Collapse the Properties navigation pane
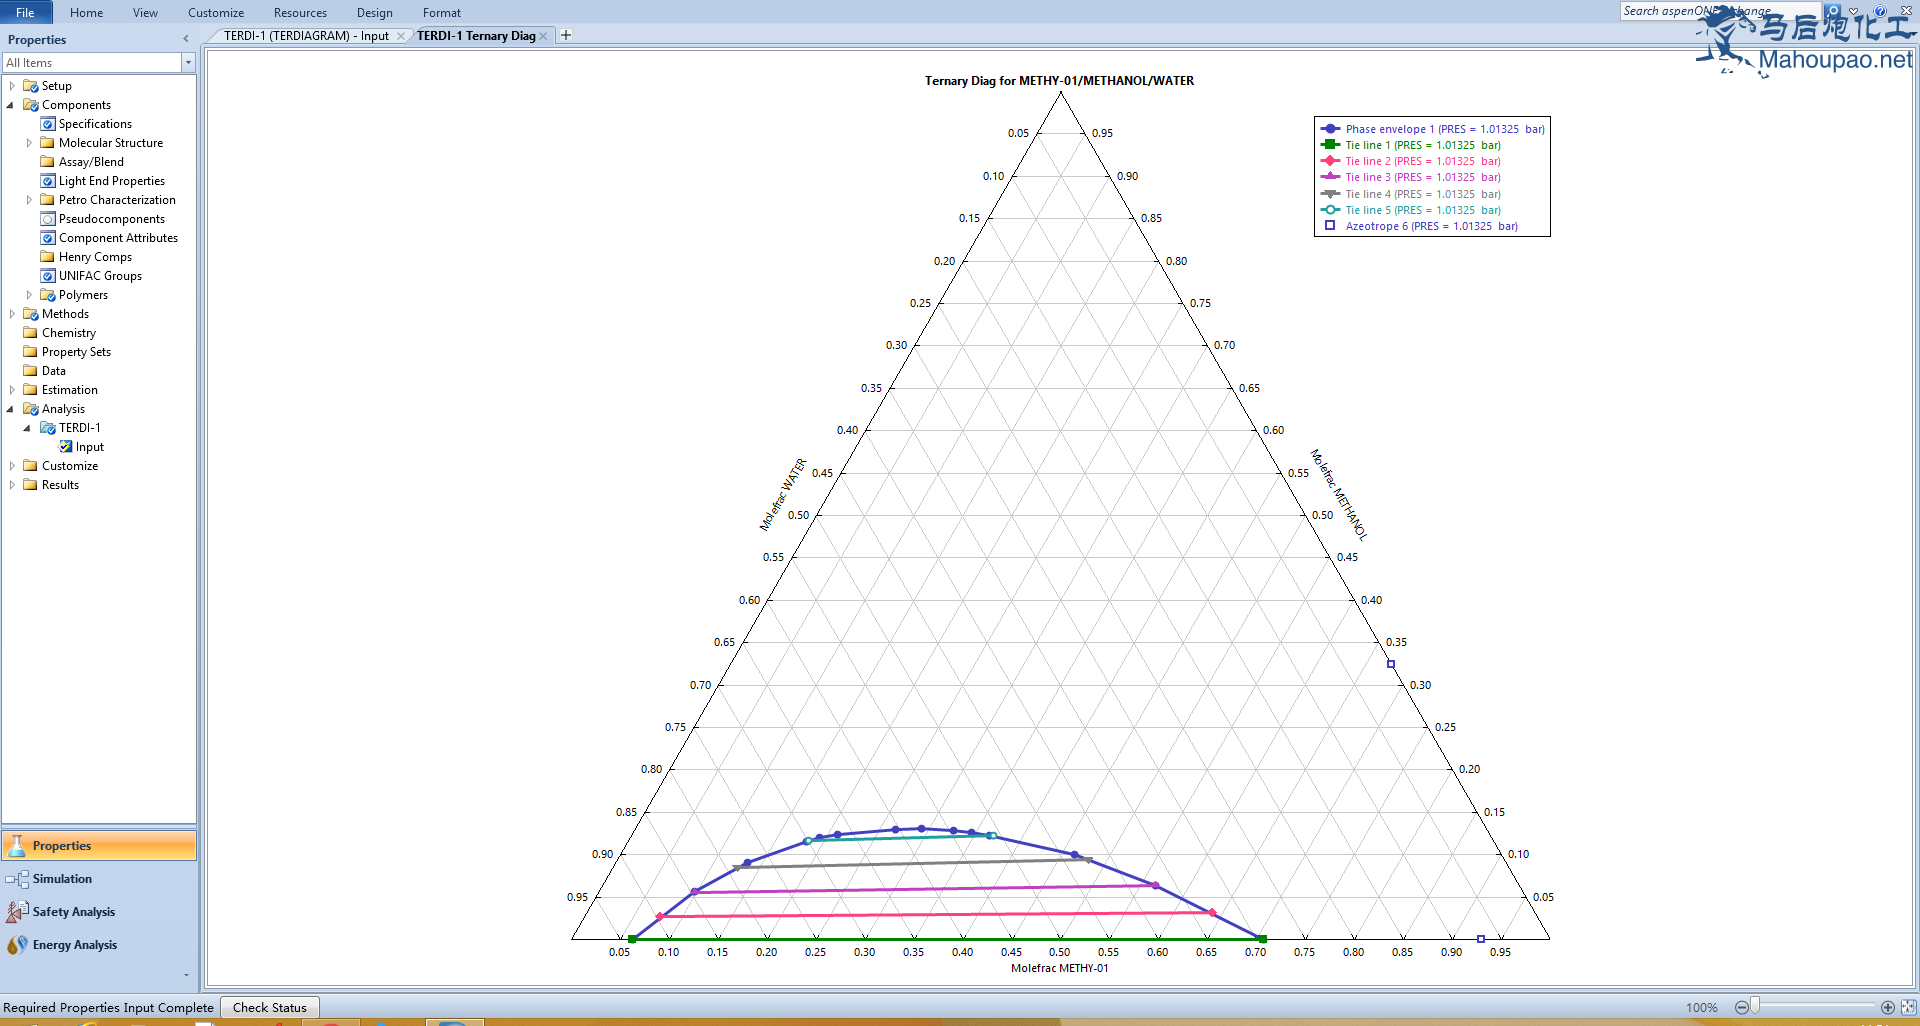This screenshot has height=1026, width=1920. pyautogui.click(x=185, y=39)
